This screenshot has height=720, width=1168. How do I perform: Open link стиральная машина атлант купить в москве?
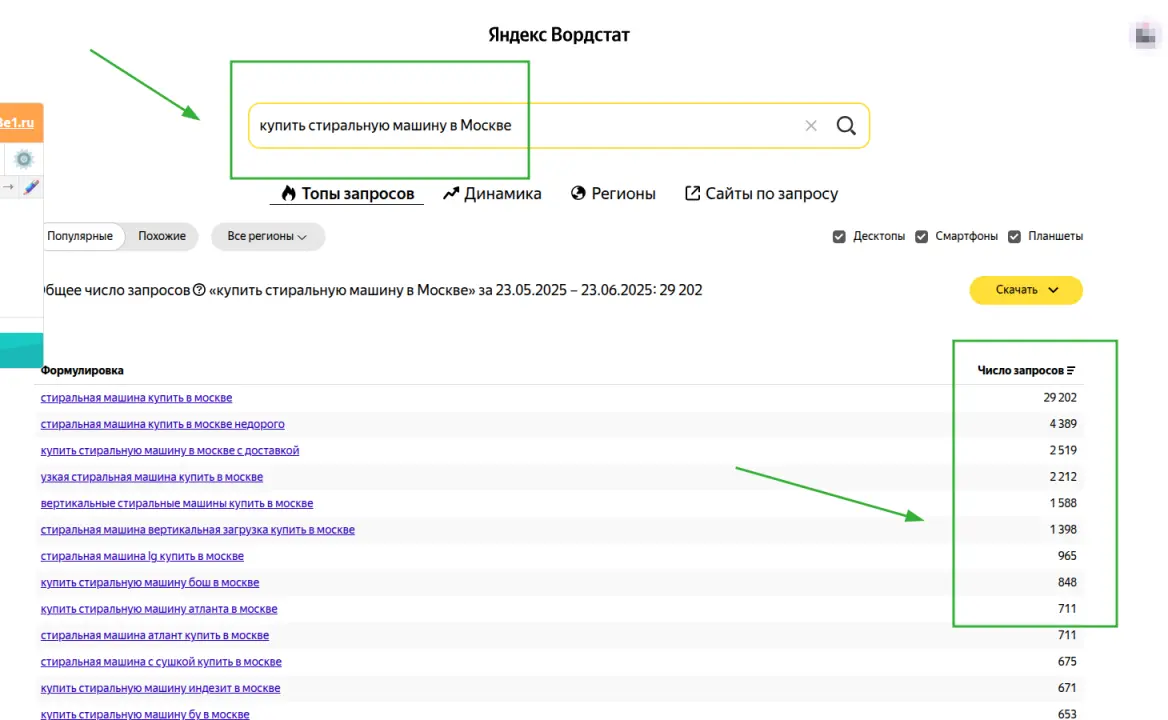155,635
